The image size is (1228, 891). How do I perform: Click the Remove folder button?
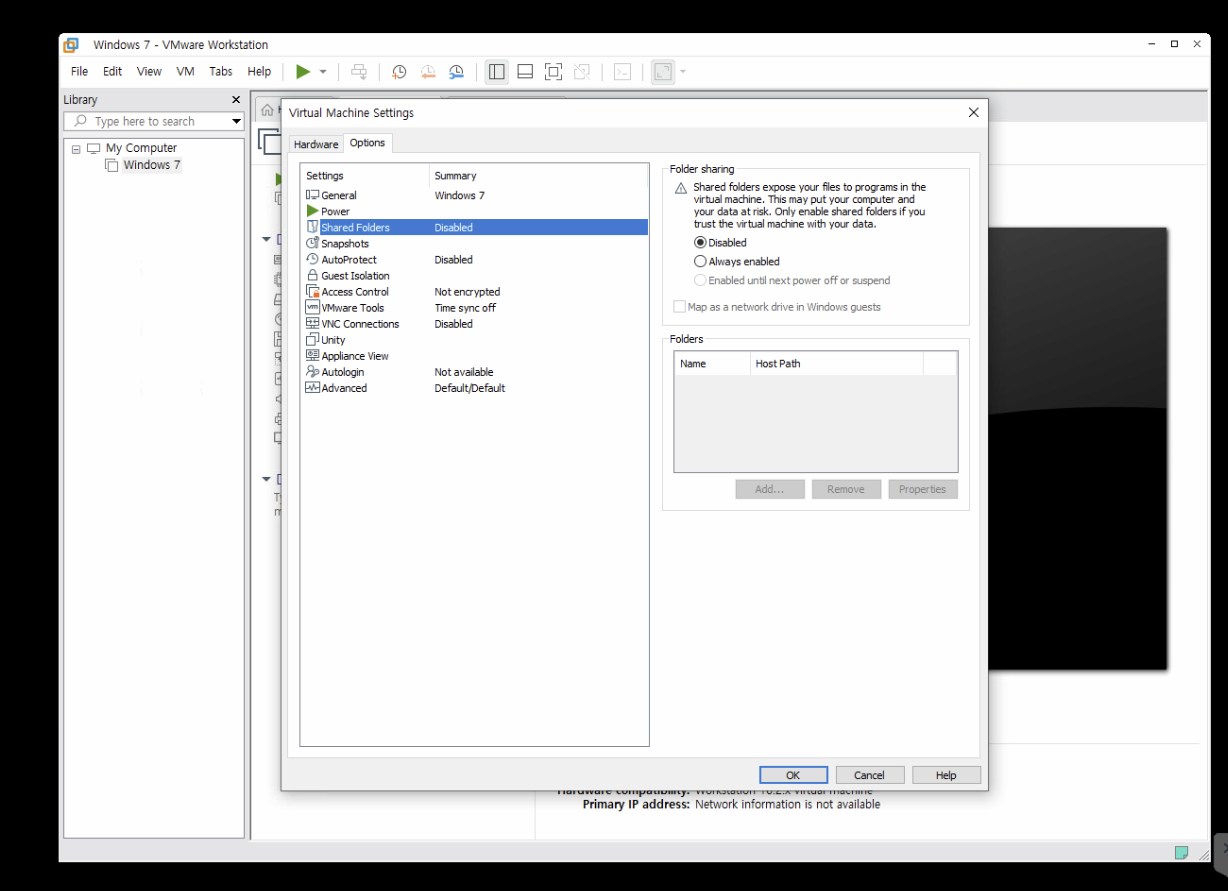pyautogui.click(x=846, y=489)
